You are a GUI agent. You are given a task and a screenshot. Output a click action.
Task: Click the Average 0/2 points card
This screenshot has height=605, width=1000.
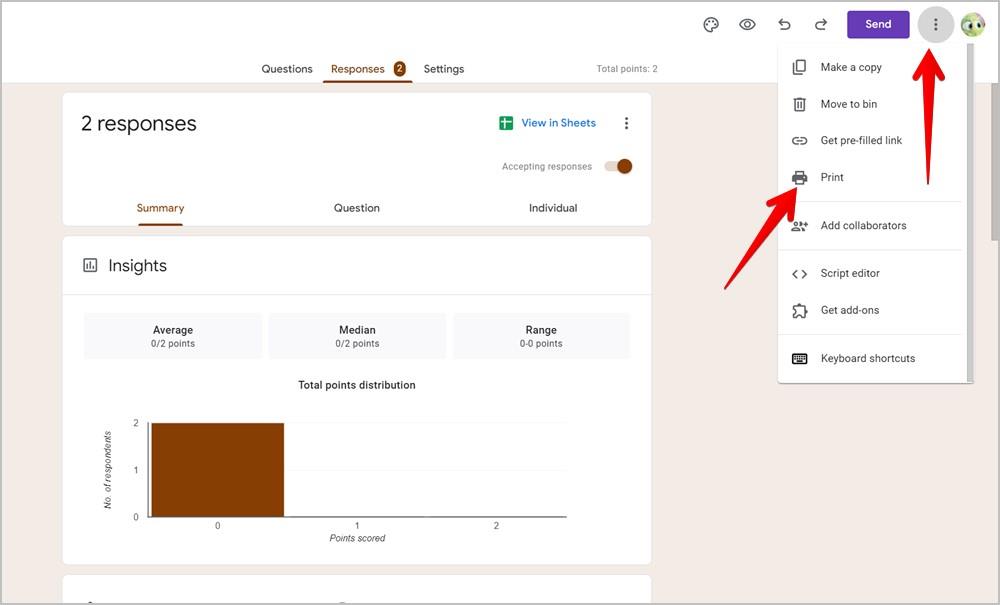pyautogui.click(x=173, y=336)
